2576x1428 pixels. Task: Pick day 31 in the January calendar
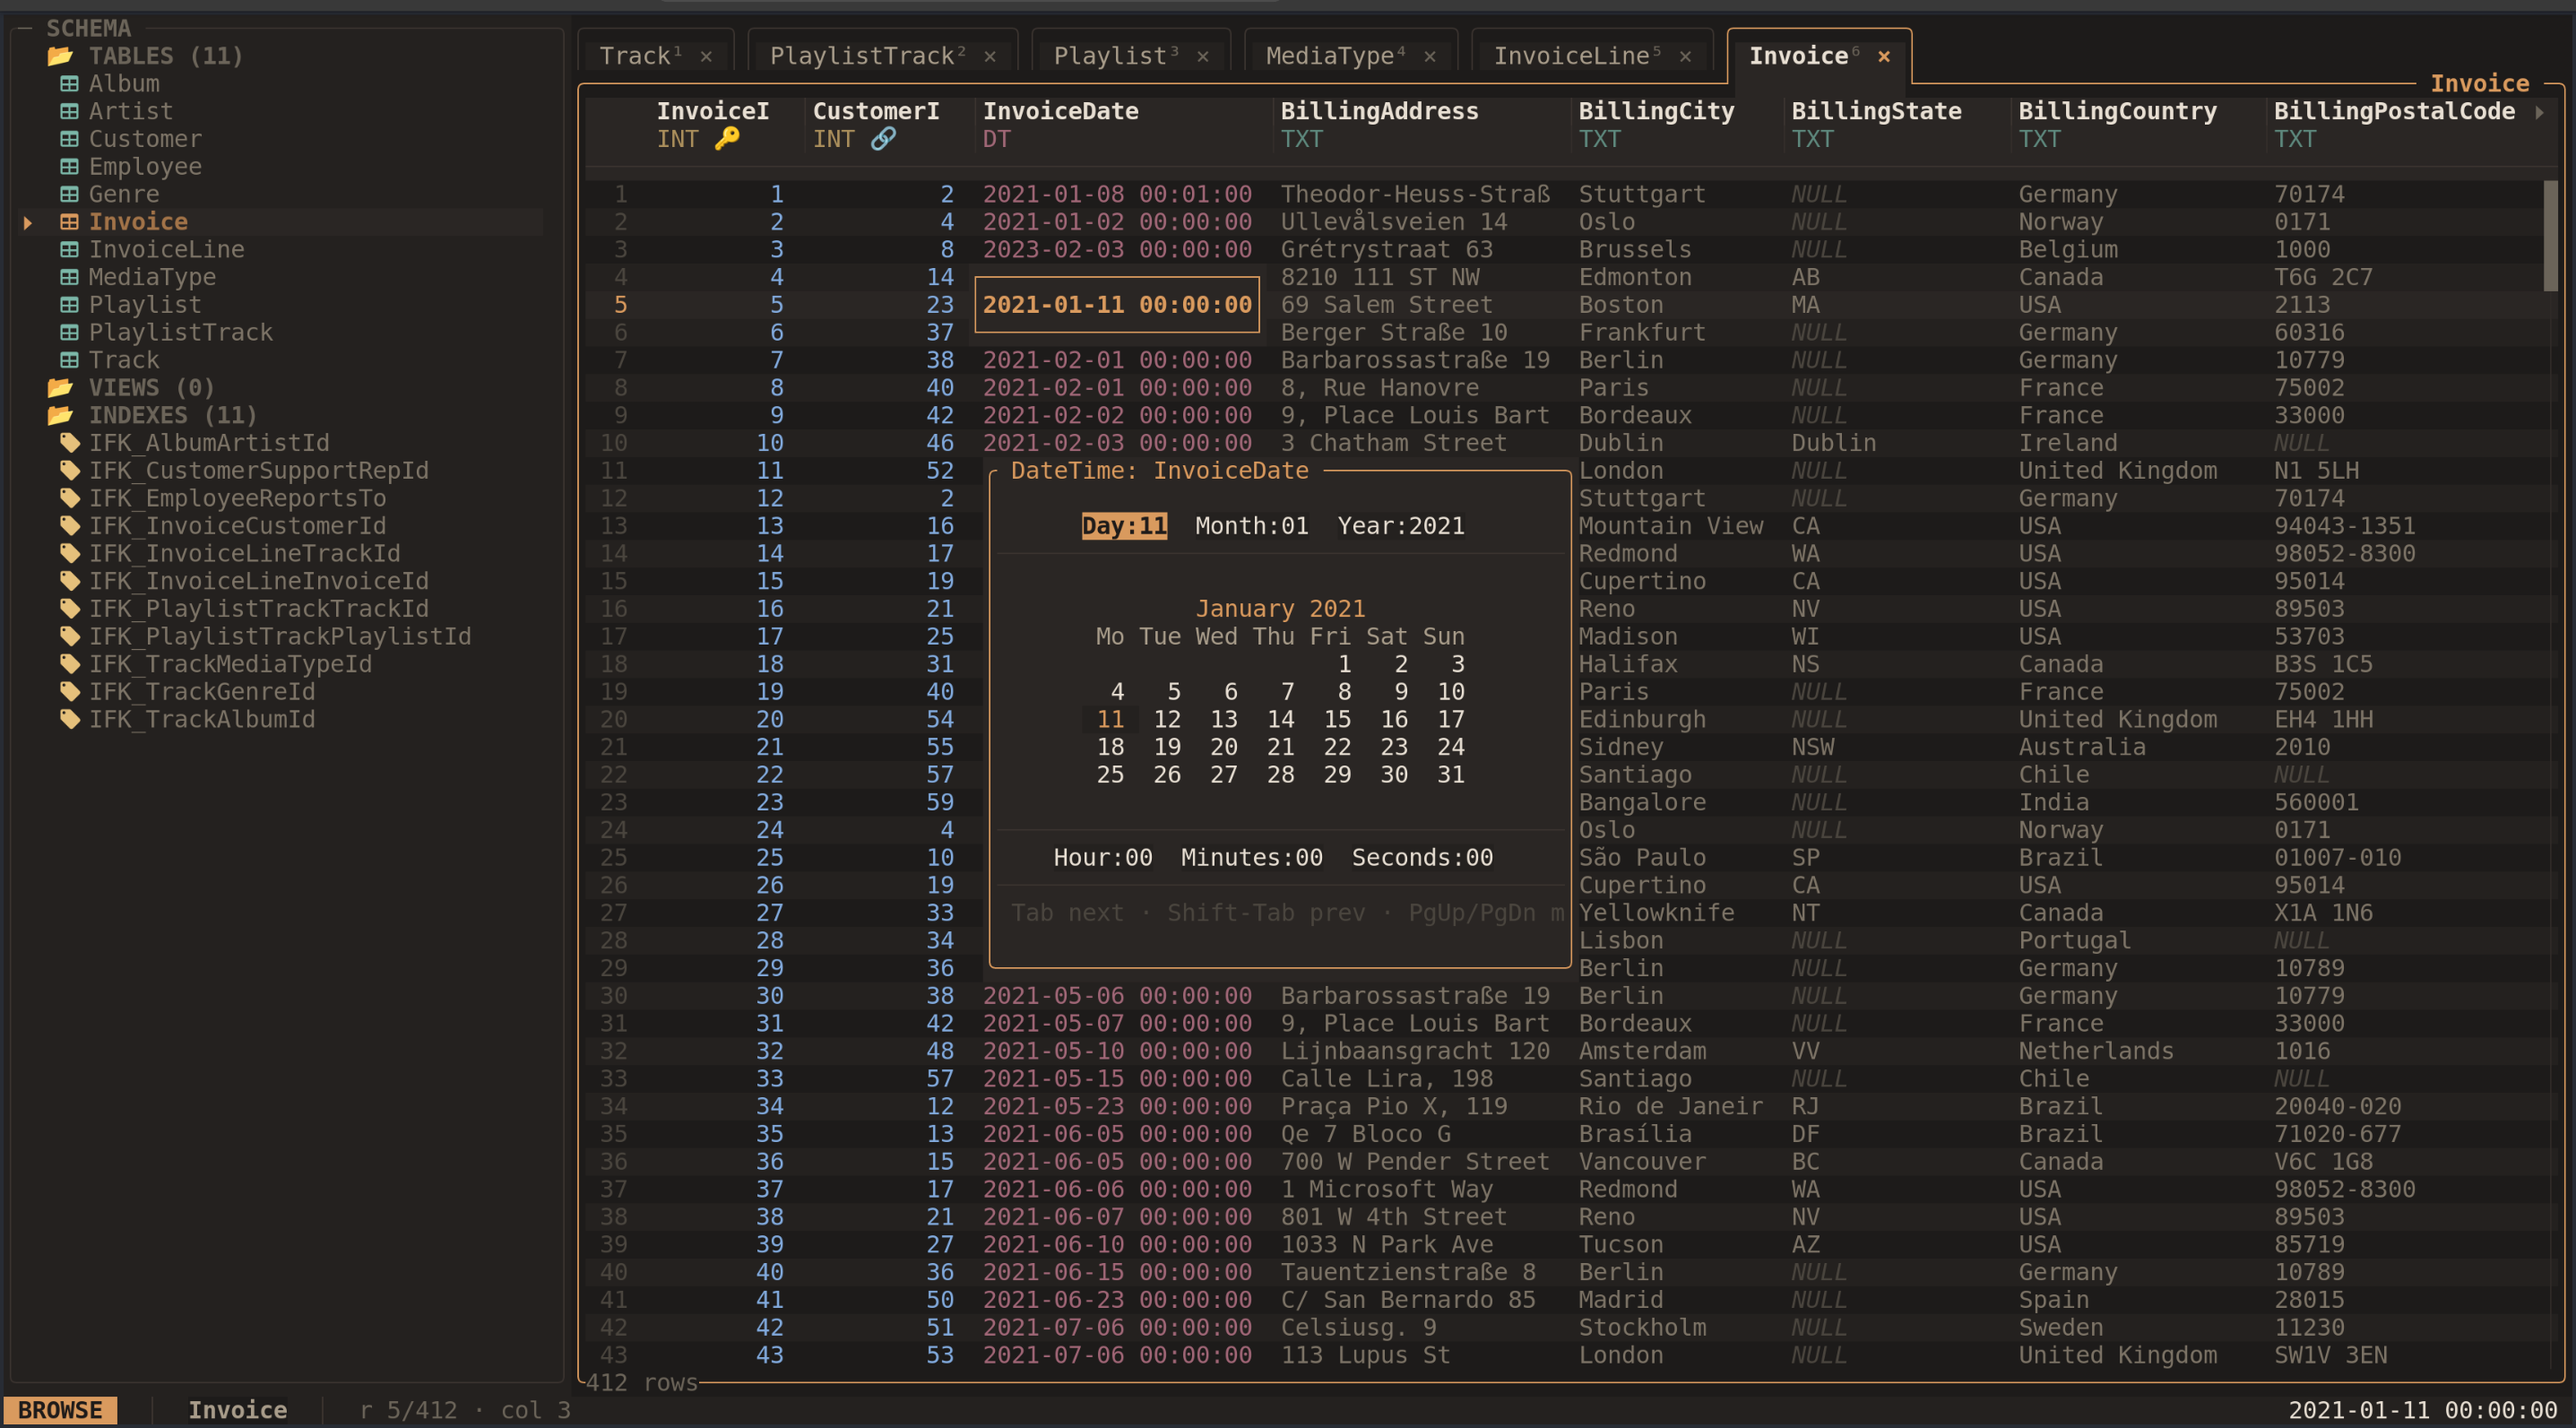(x=1450, y=774)
